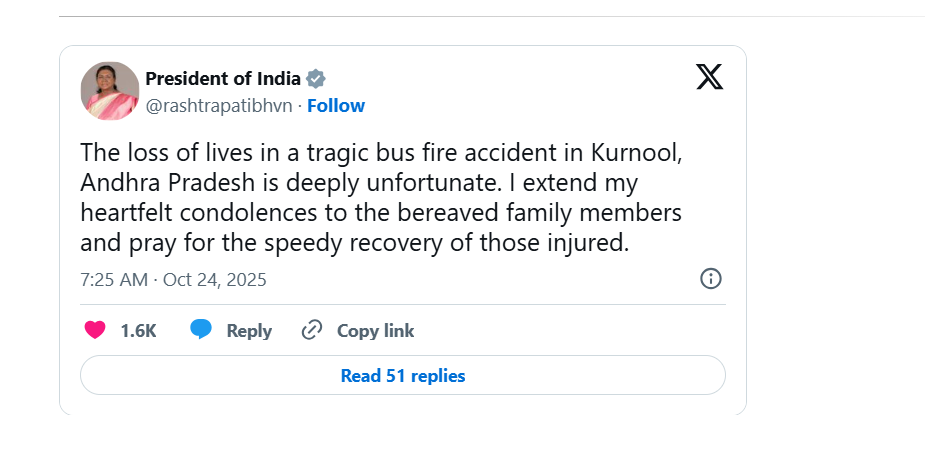Viewport: 925px width, 472px height.
Task: Open the X logo in the tweet corner
Action: pyautogui.click(x=709, y=77)
